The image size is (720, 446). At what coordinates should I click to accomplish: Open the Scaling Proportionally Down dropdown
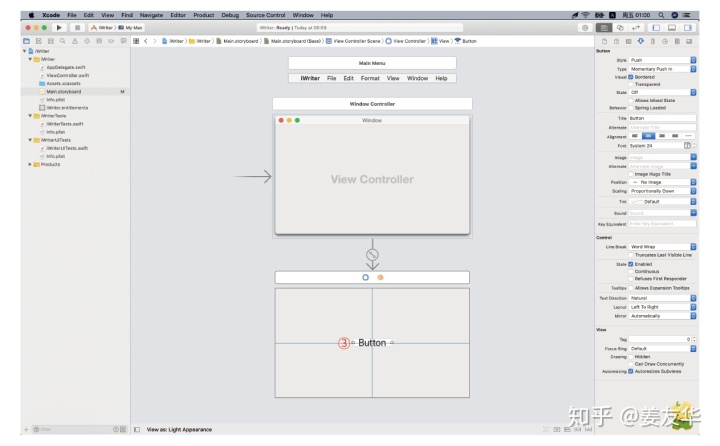coord(663,191)
